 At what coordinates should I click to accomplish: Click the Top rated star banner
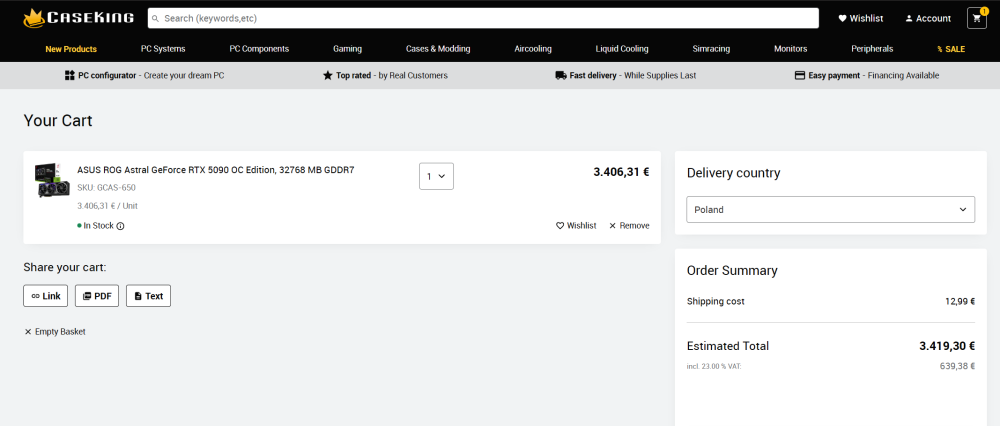coord(385,75)
